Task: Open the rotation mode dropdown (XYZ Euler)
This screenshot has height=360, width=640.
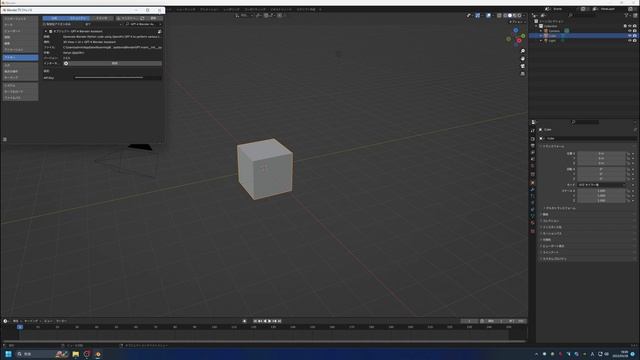Action: click(x=601, y=185)
